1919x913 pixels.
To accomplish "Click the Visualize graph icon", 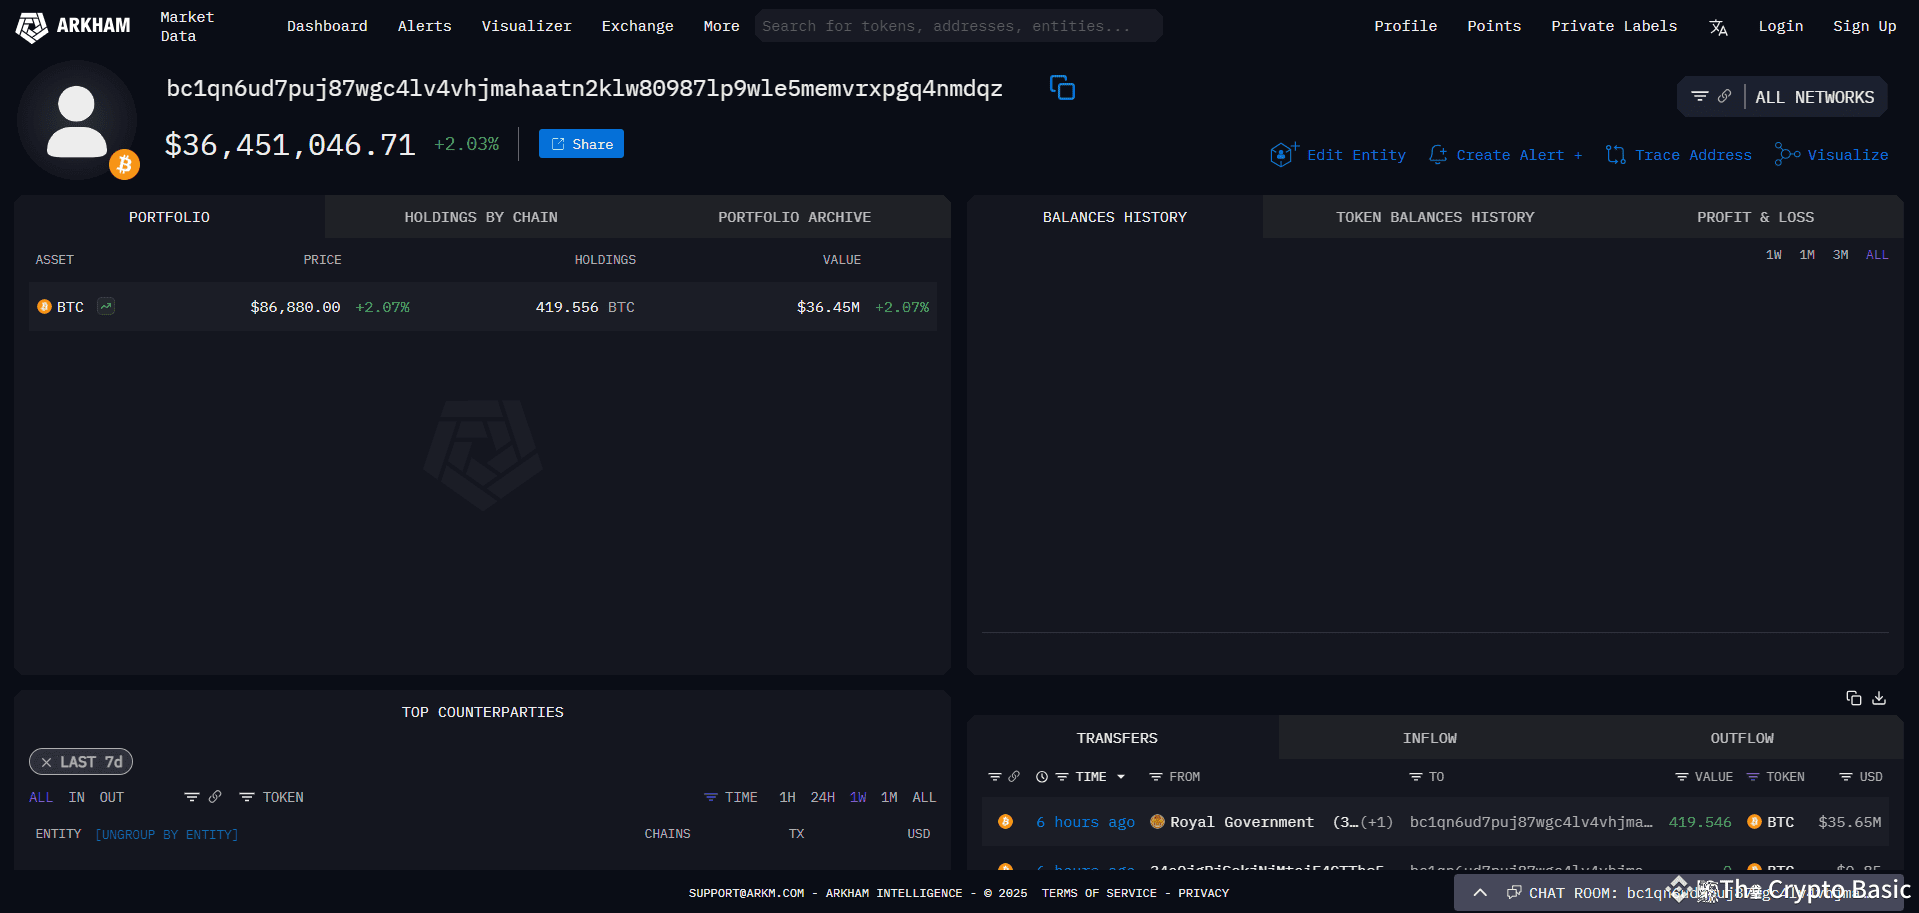I will [x=1787, y=154].
